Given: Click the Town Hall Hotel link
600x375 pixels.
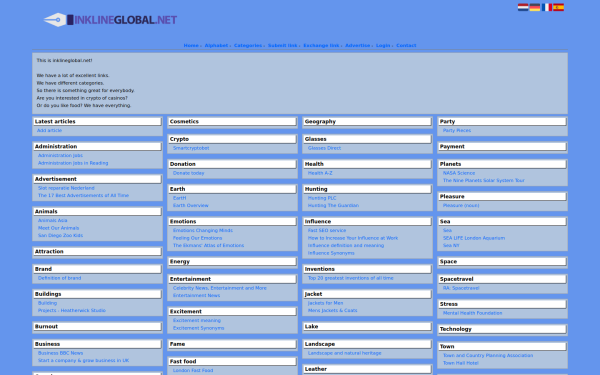Looking at the screenshot, I should (461, 363).
